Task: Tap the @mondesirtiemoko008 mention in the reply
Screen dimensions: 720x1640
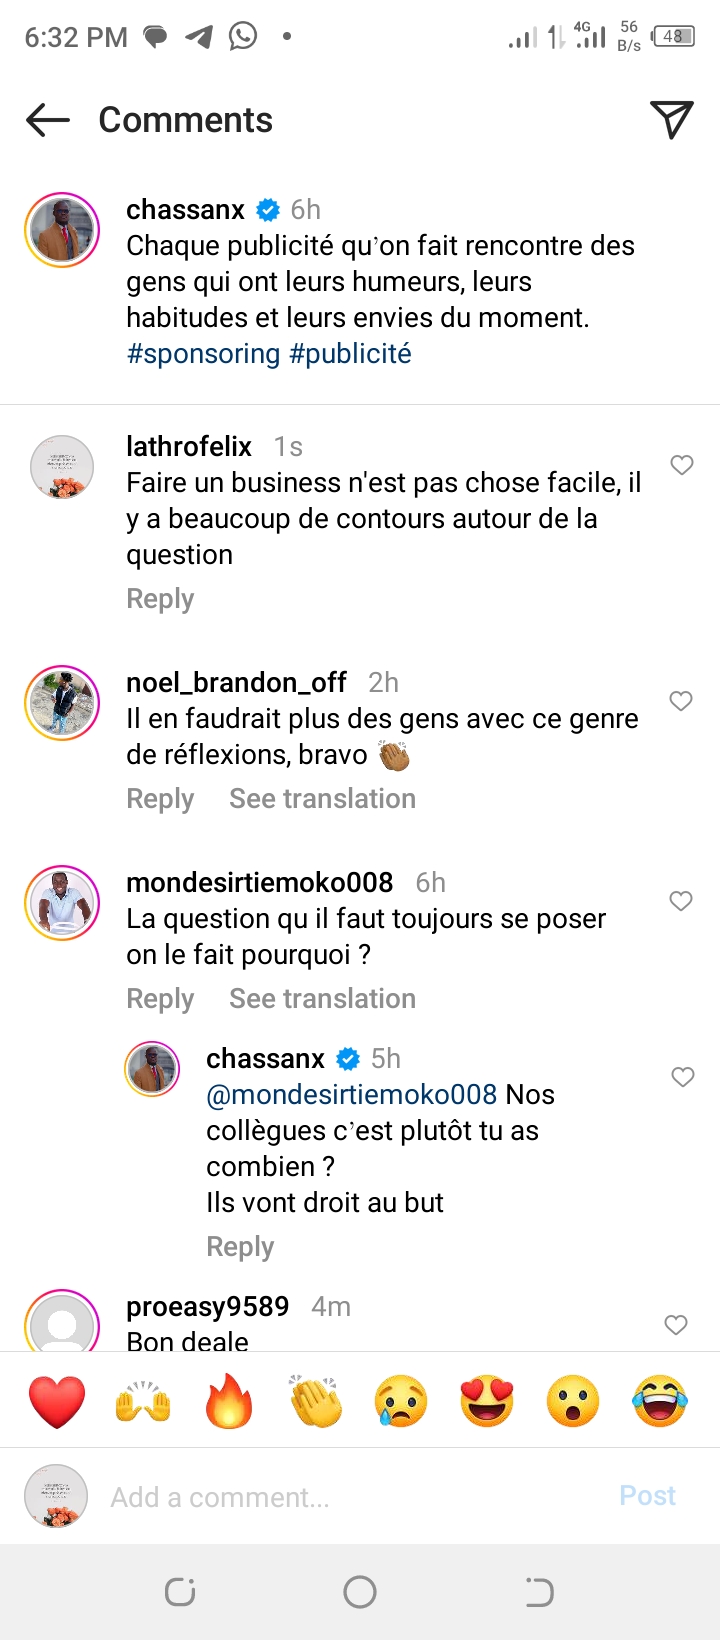Action: tap(351, 1095)
